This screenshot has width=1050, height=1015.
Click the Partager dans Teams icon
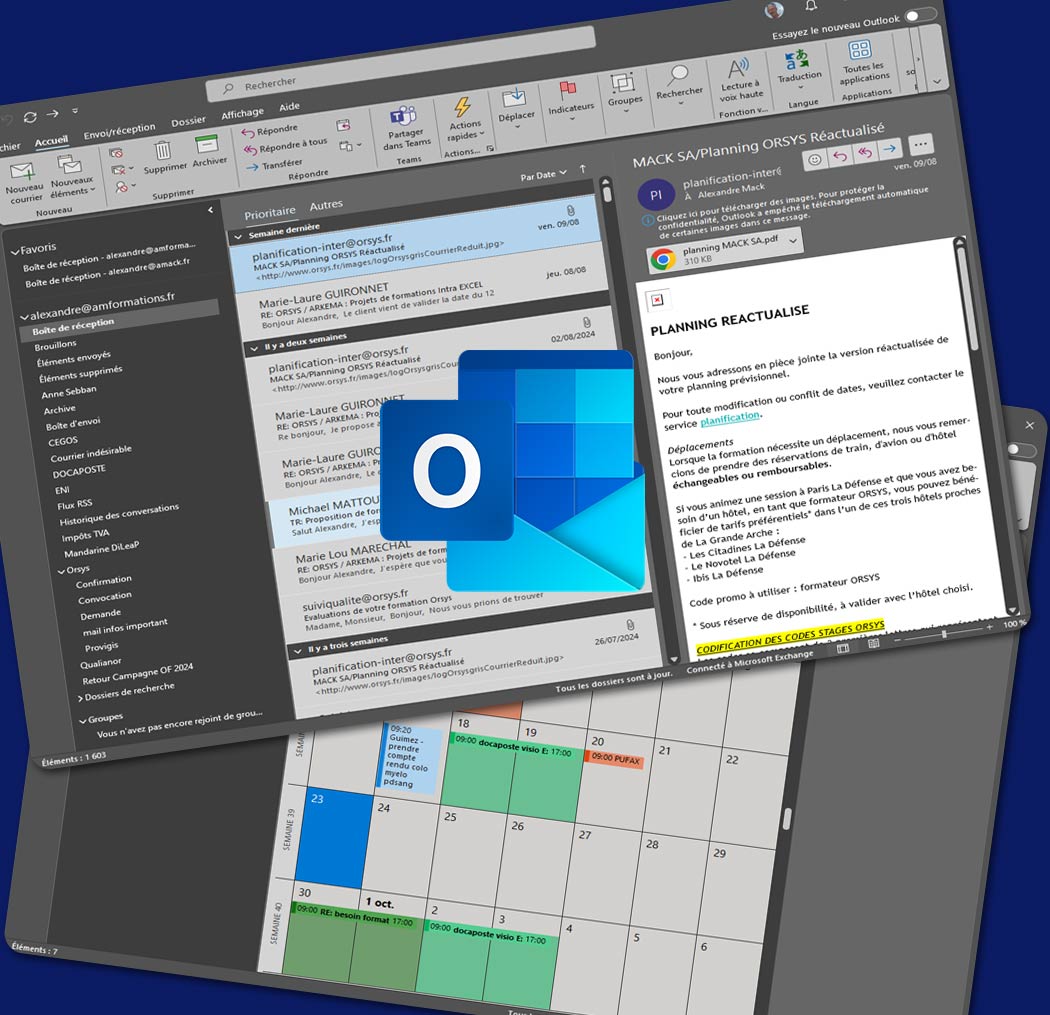(403, 116)
